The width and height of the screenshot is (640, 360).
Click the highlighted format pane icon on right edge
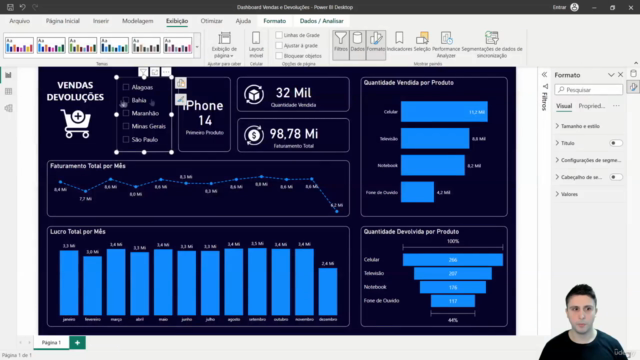(633, 87)
